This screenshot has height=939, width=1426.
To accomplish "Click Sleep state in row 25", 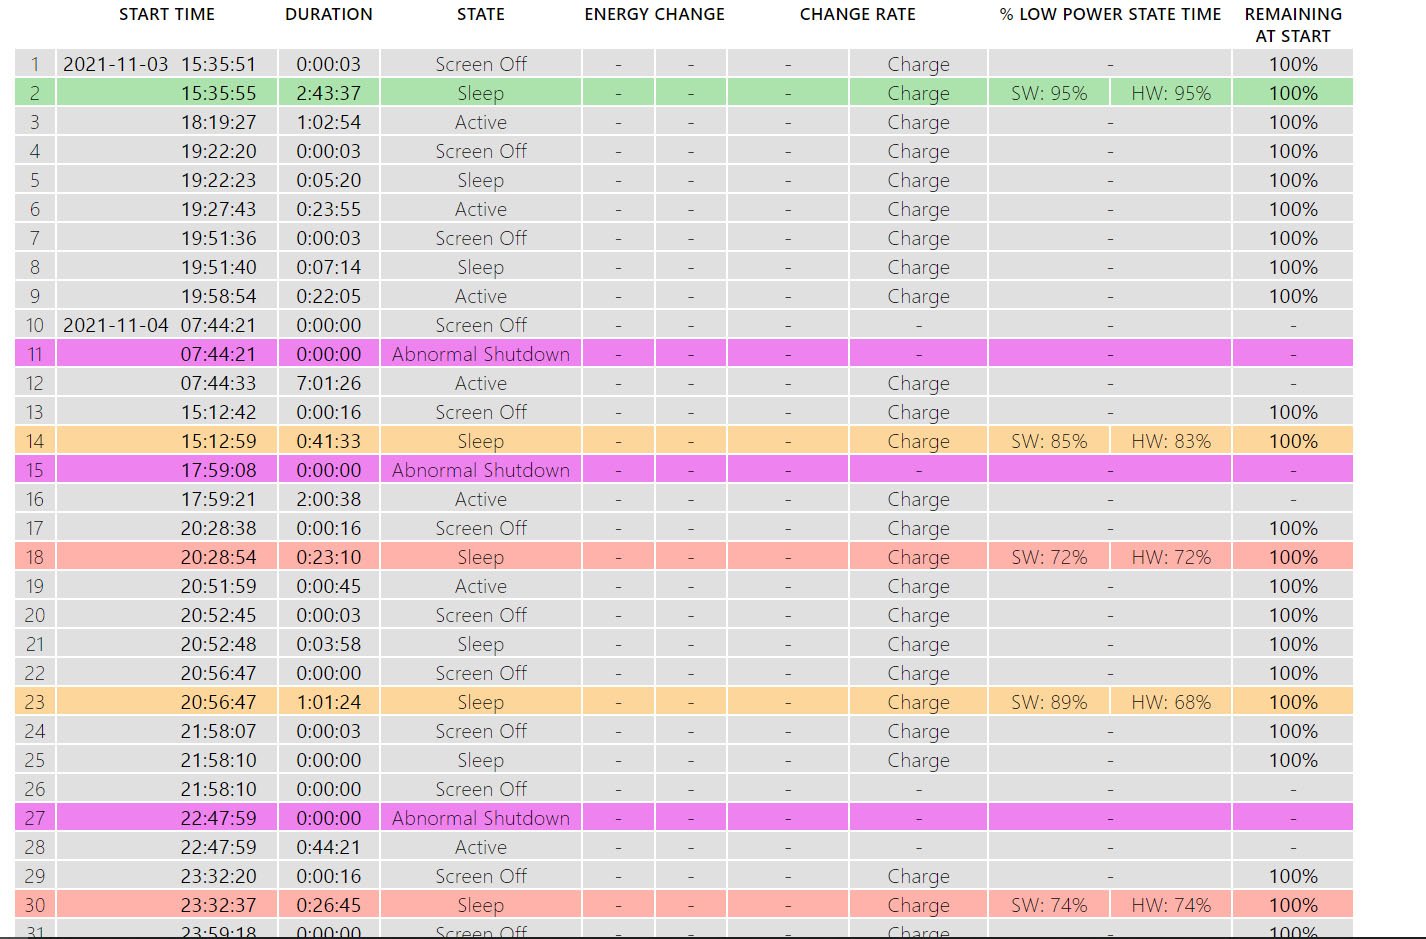I will 480,760.
